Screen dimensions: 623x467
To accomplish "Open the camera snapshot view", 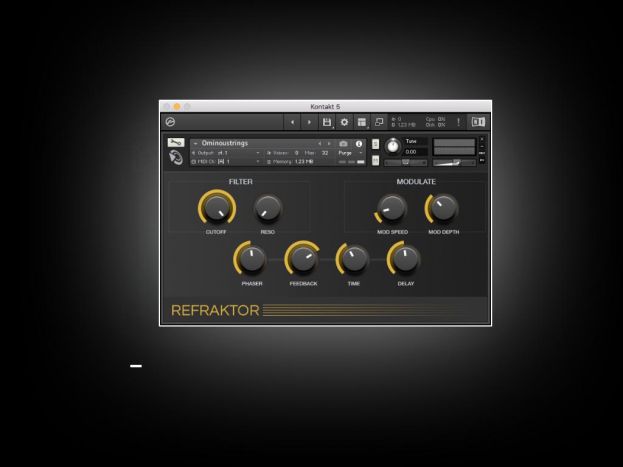I will tap(343, 143).
